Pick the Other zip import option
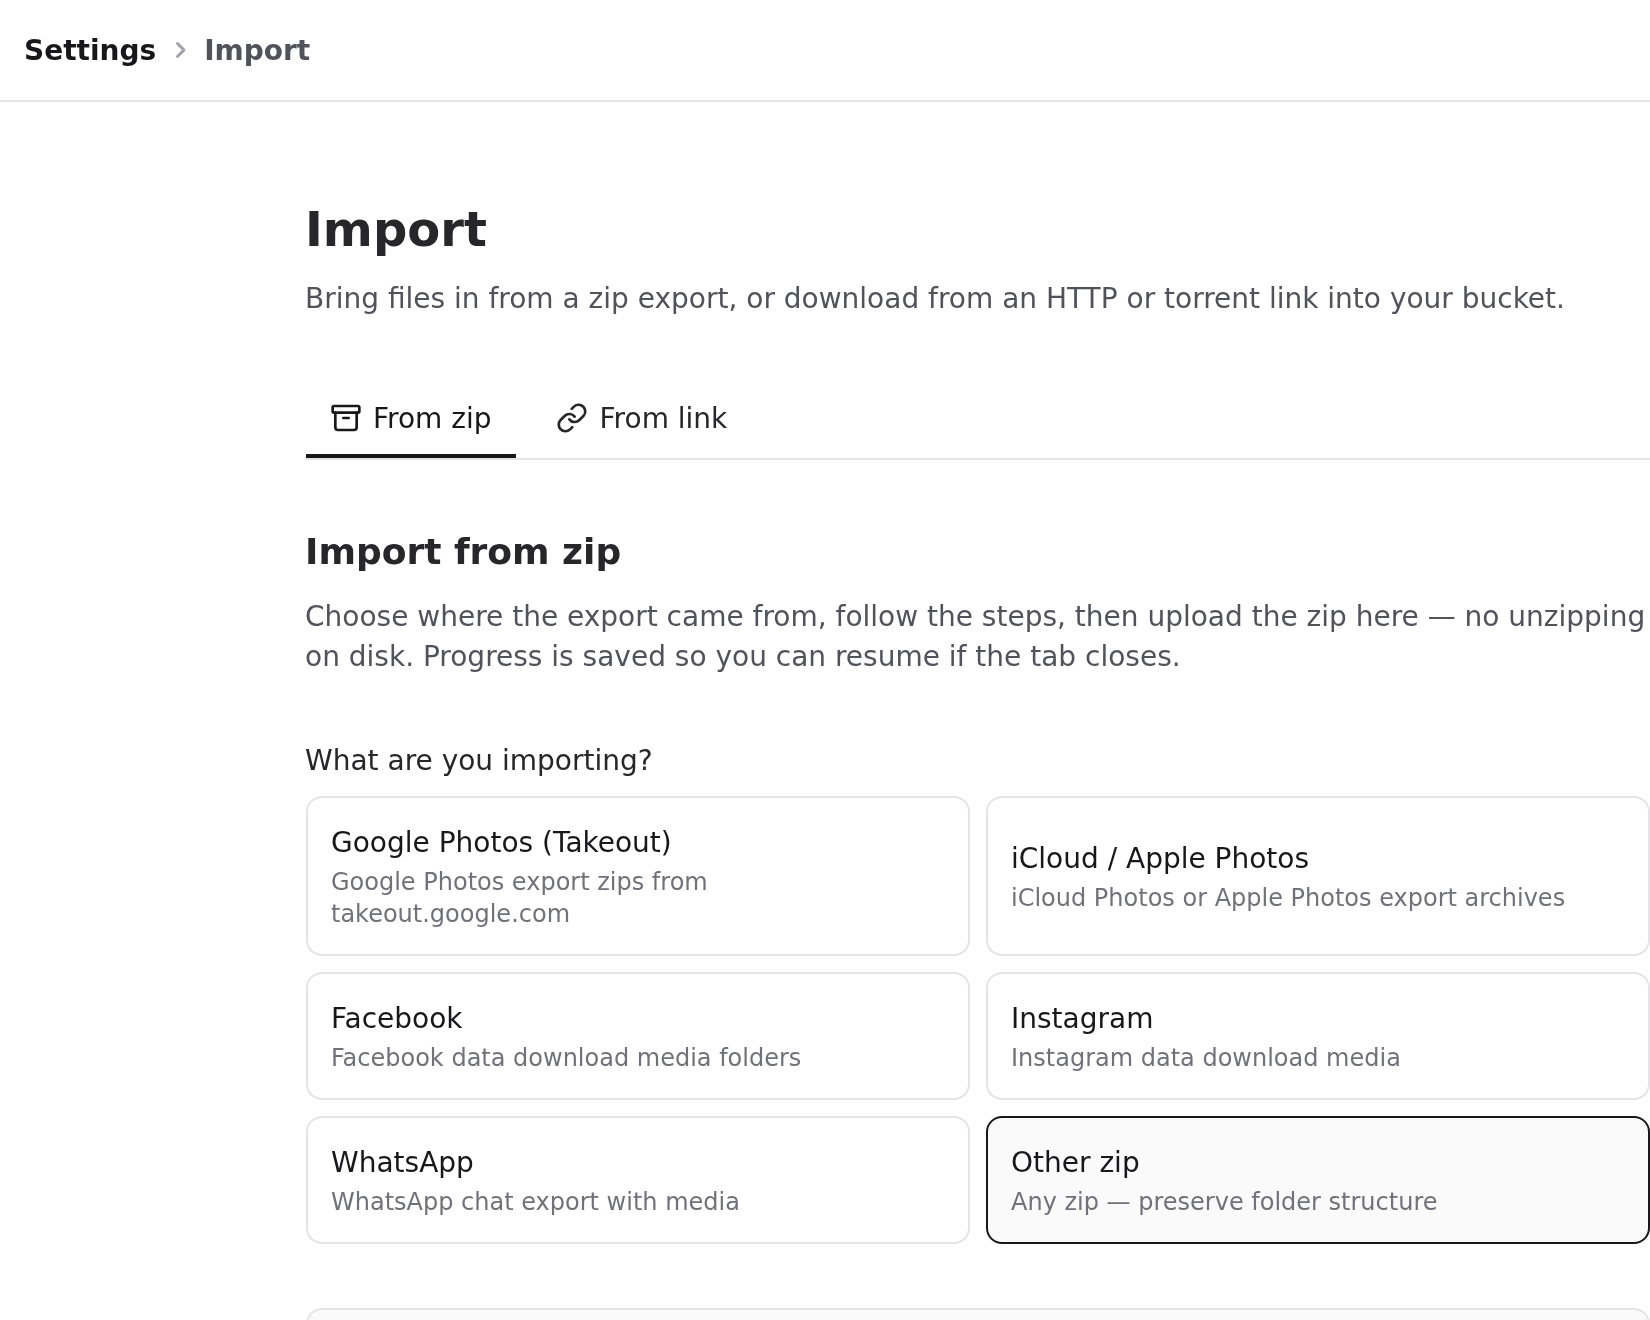 tap(1317, 1180)
